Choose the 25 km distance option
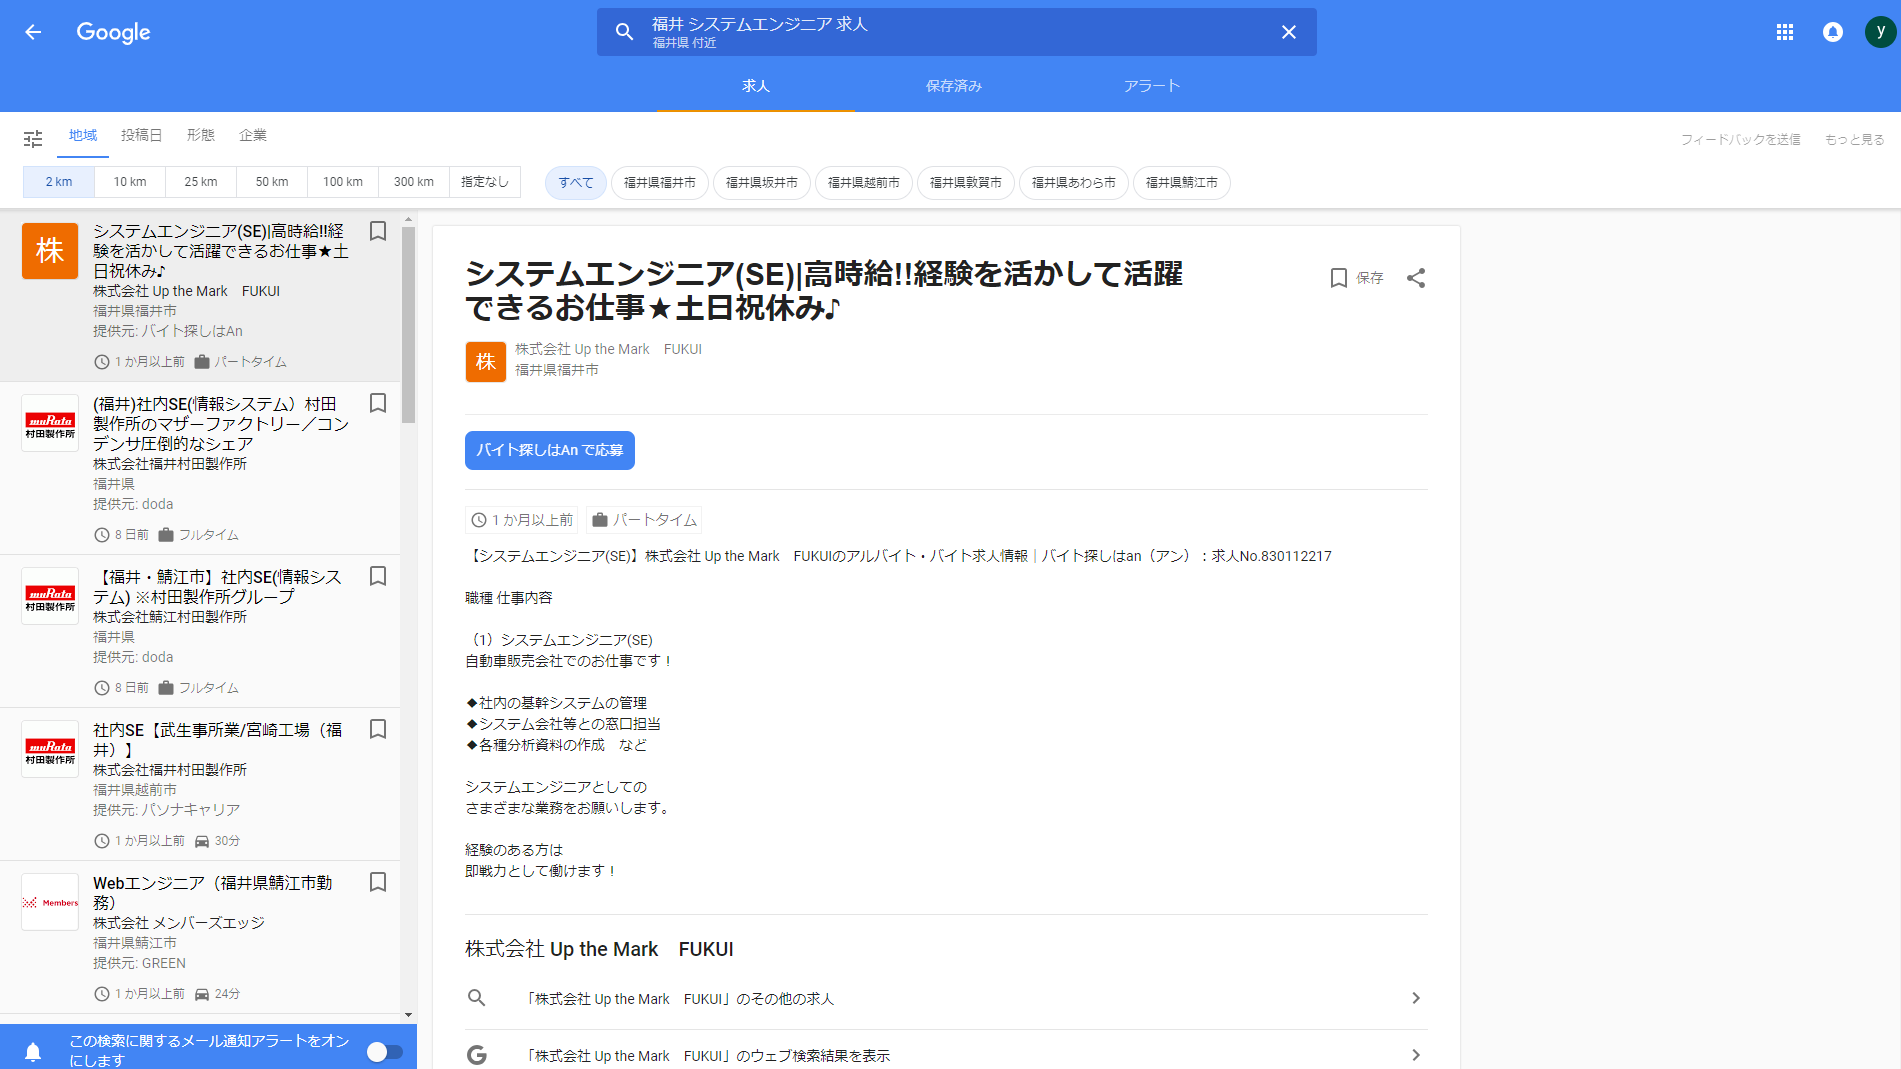 coord(201,182)
